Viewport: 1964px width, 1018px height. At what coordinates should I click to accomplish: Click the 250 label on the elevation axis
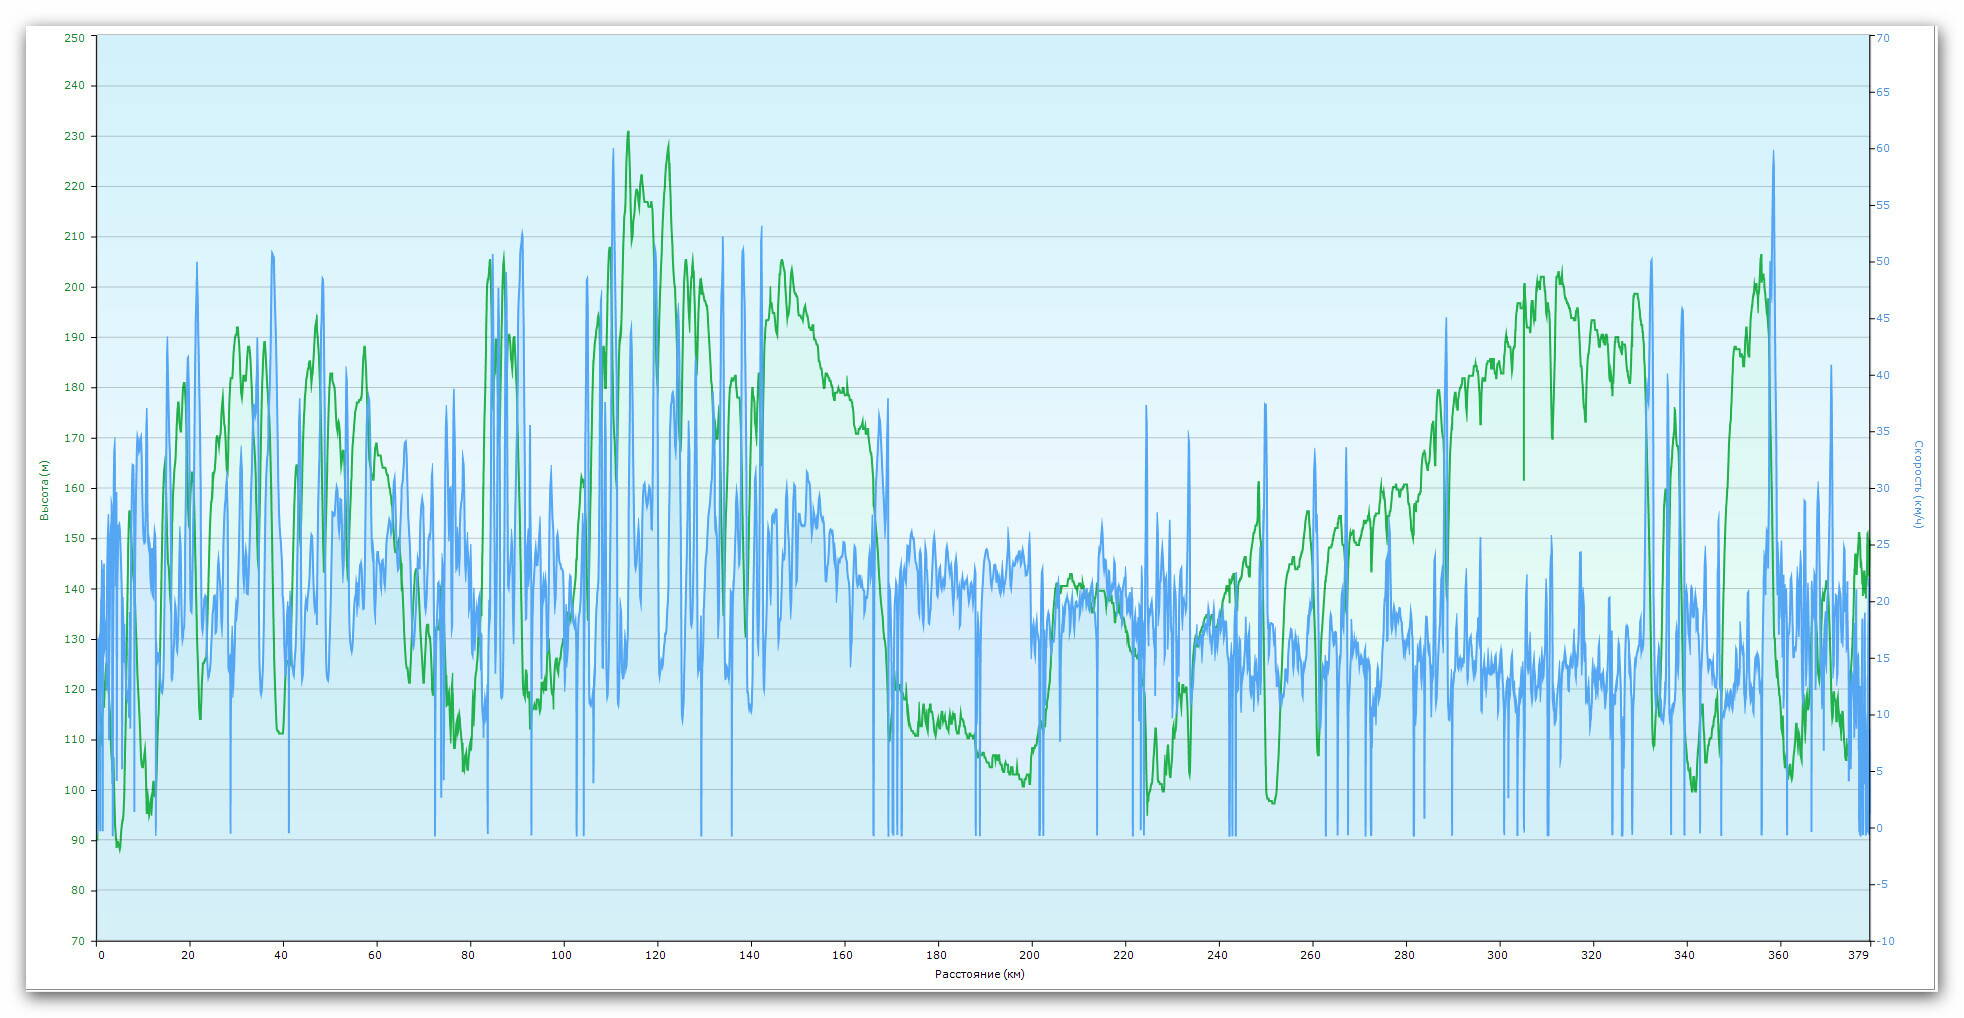click(74, 37)
